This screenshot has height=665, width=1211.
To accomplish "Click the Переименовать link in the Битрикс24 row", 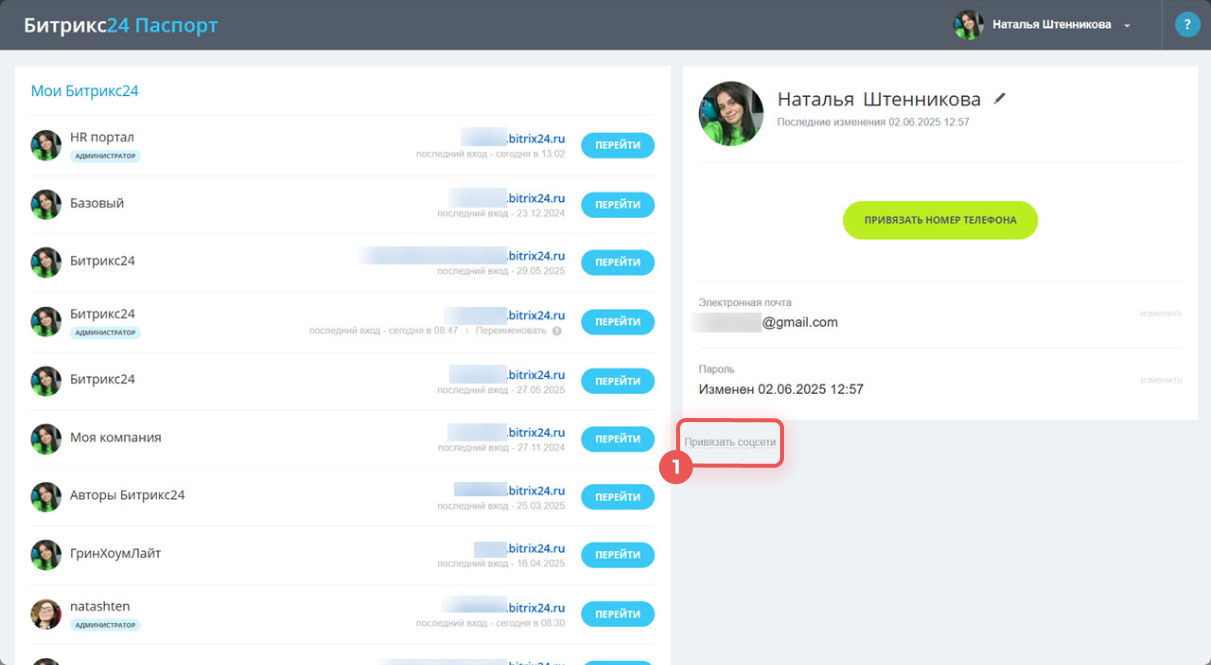I will 511,330.
